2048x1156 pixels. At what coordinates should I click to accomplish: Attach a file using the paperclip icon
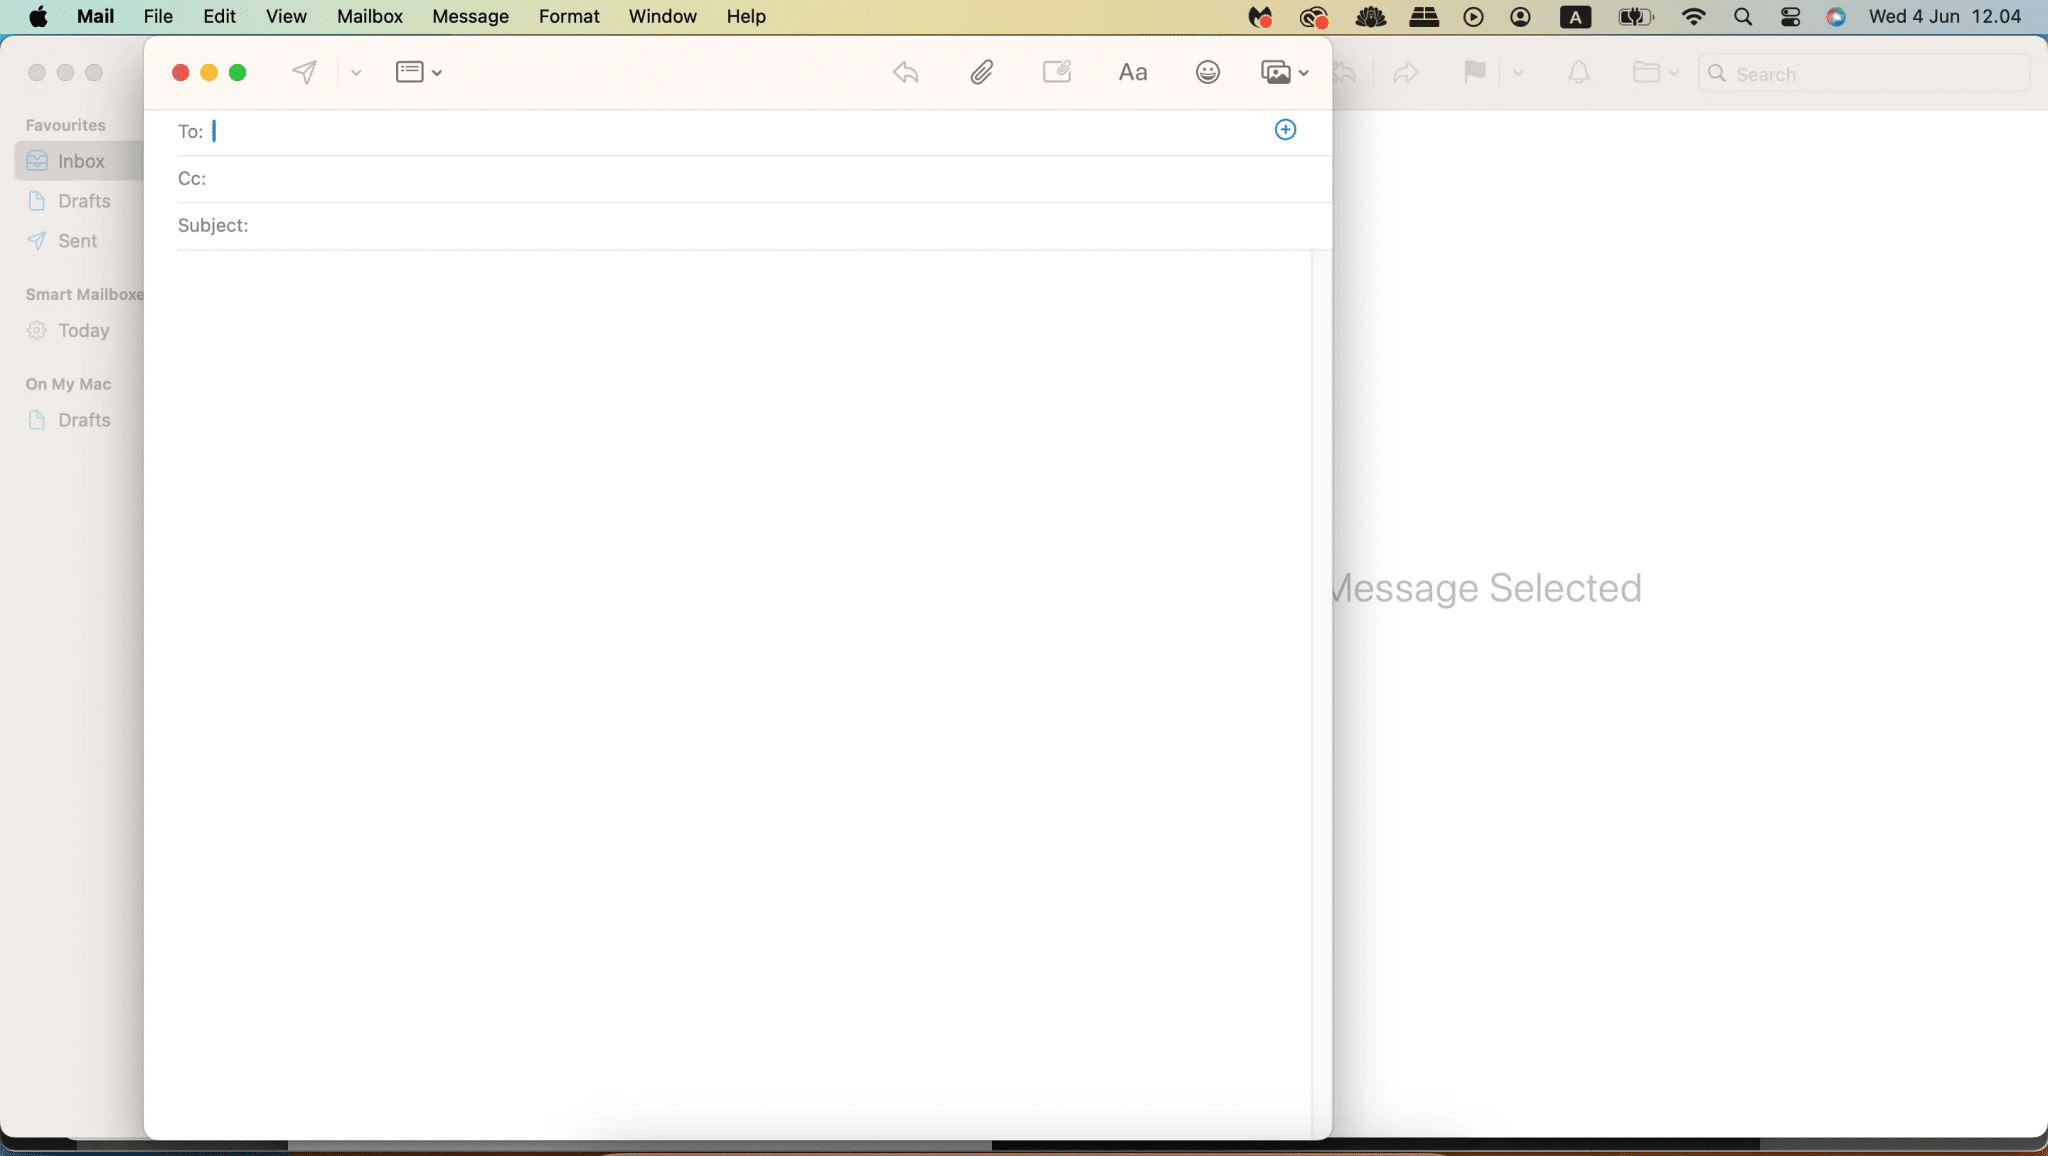point(981,71)
